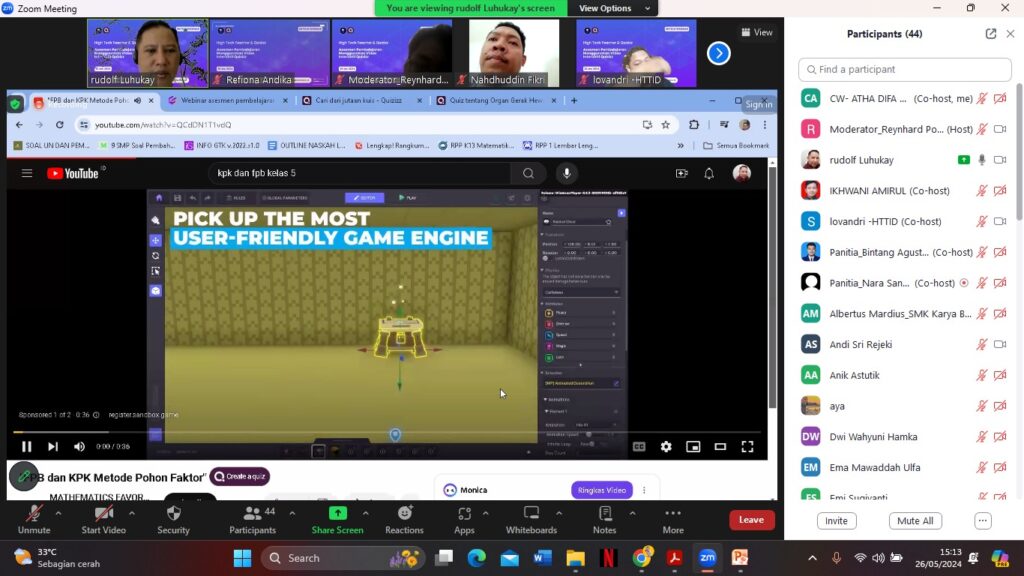Expand audio options arrow beside Unmute
Viewport: 1024px width, 576px height.
tap(58, 513)
